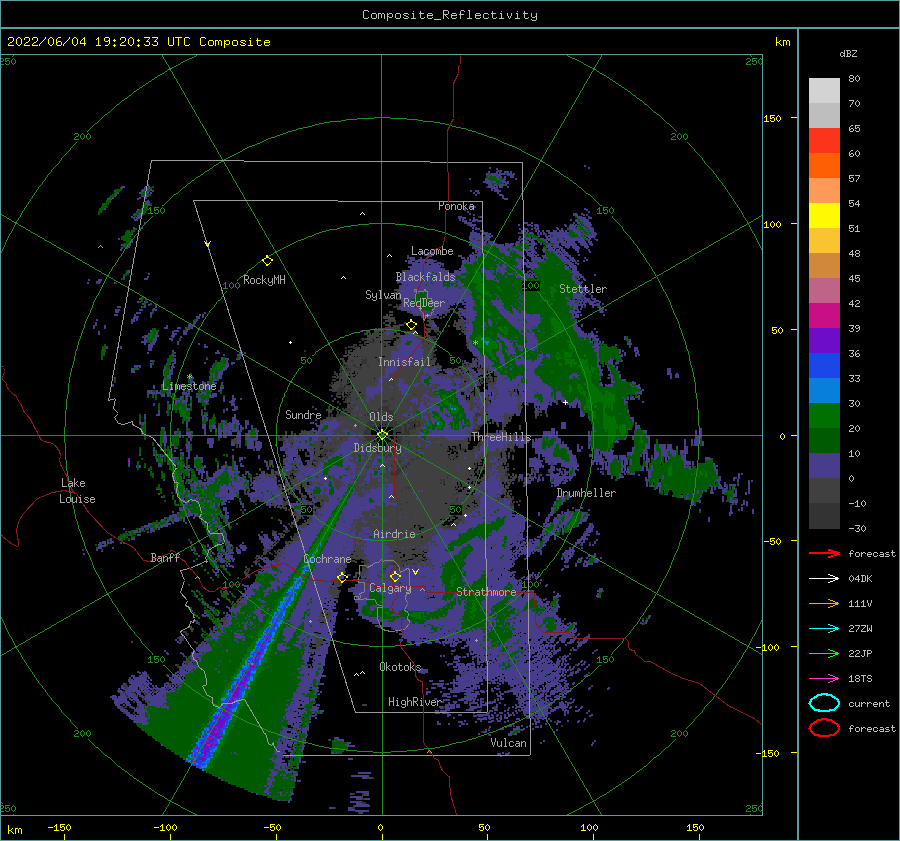Viewport: 900px width, 841px height.
Task: Click the Vulcan label
Action: coord(509,743)
